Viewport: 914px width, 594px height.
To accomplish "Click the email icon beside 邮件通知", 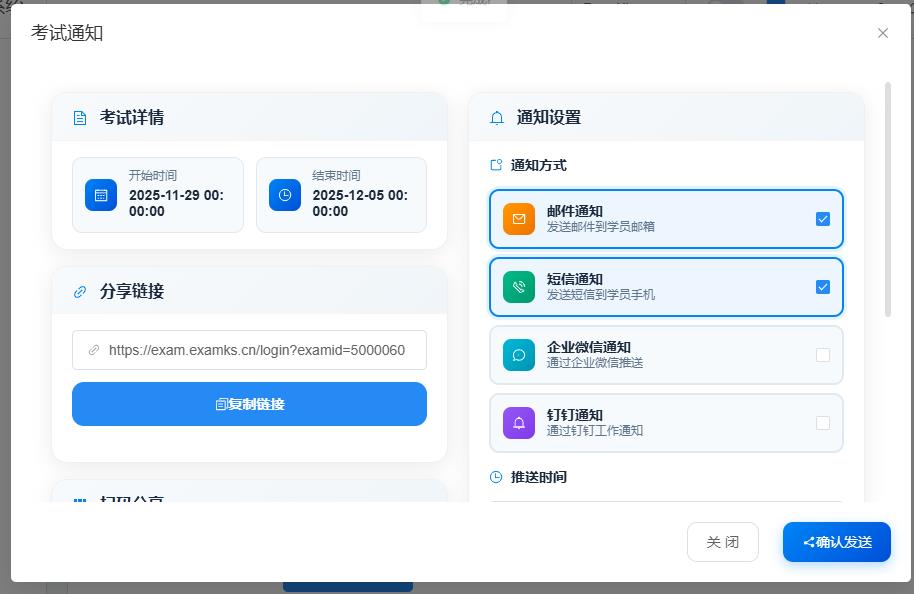I will coord(518,218).
